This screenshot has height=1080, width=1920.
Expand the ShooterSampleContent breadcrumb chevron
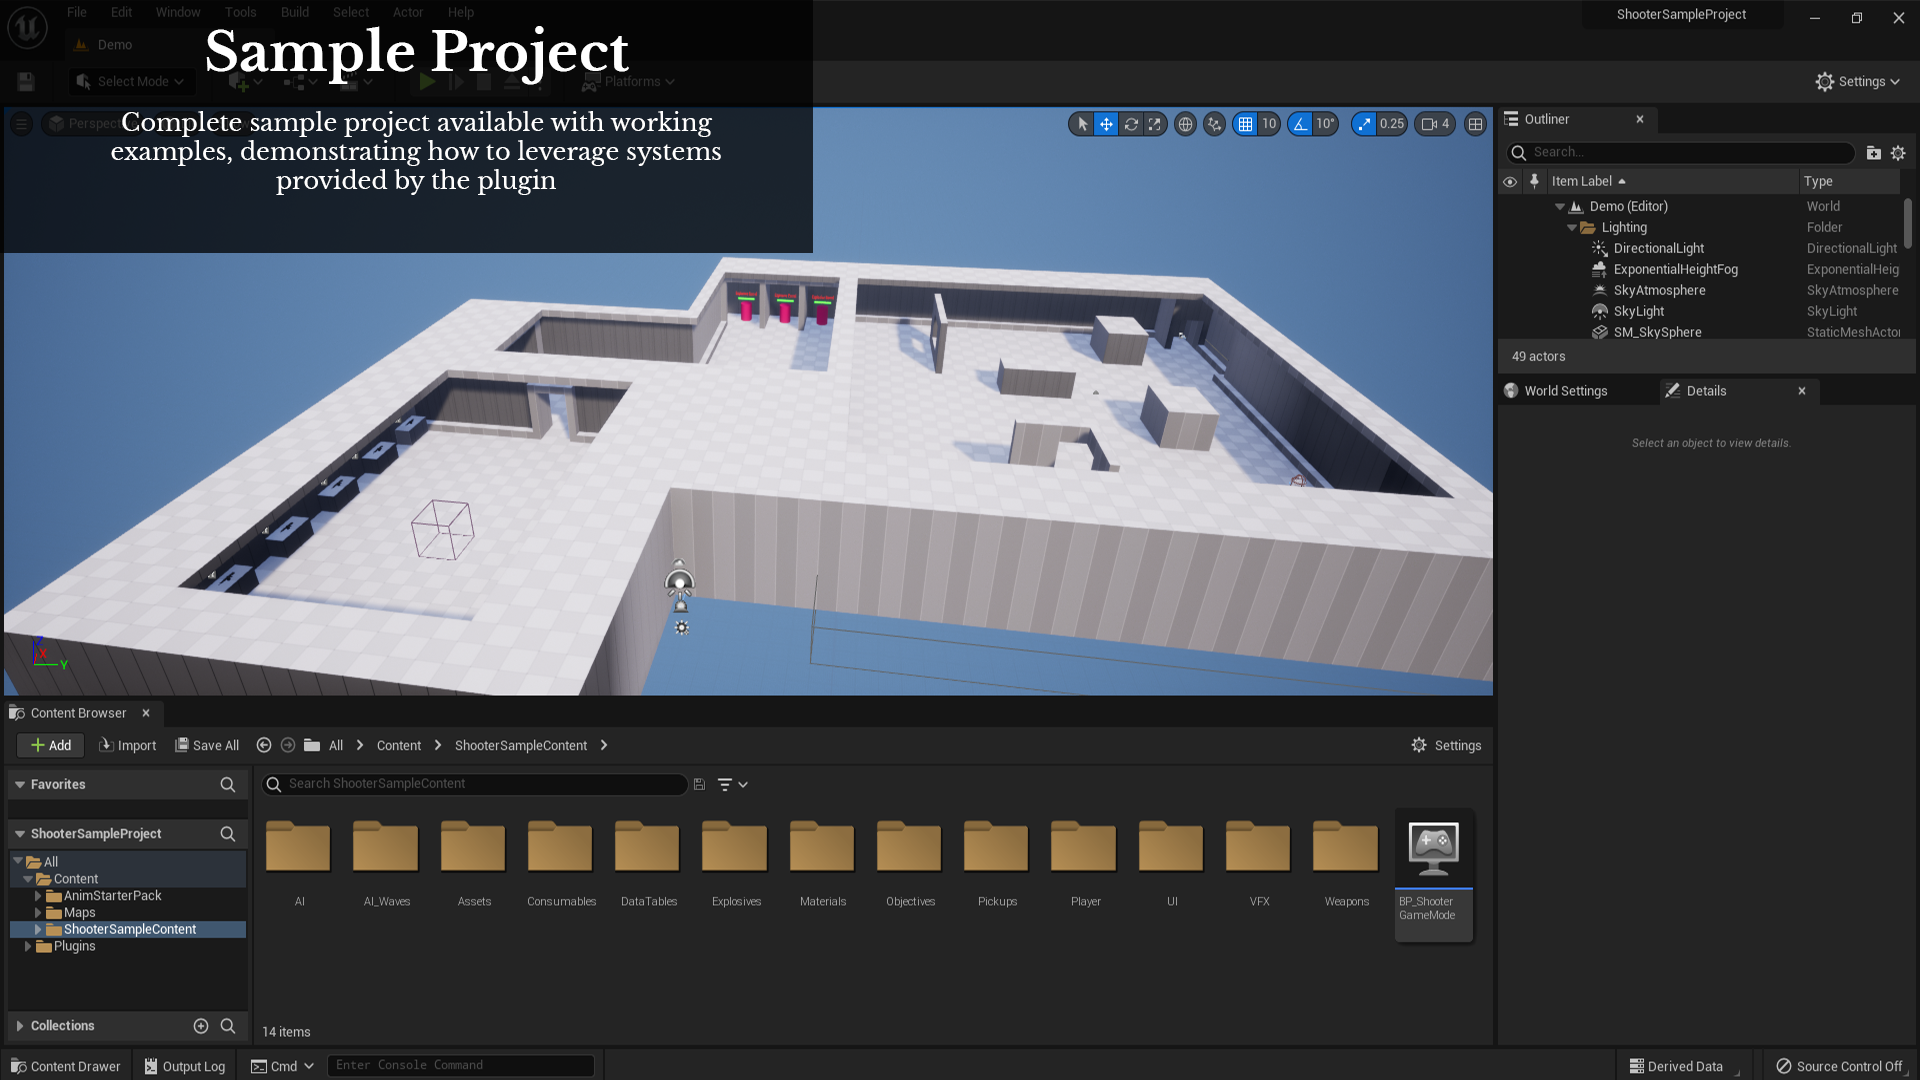pos(604,746)
